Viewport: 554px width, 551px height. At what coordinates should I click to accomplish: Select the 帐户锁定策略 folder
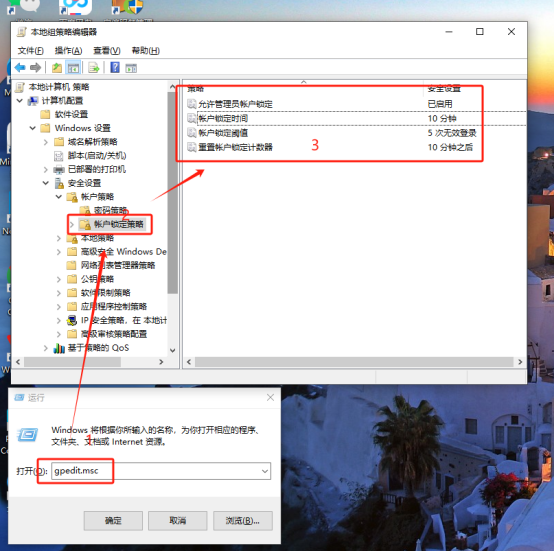point(118,224)
